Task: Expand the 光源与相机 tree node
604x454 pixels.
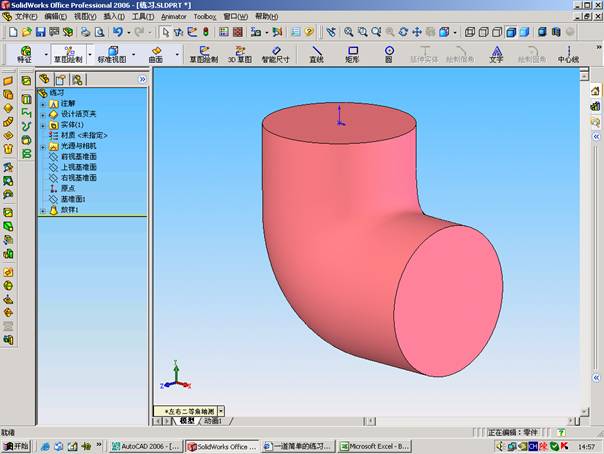Action: [43, 147]
